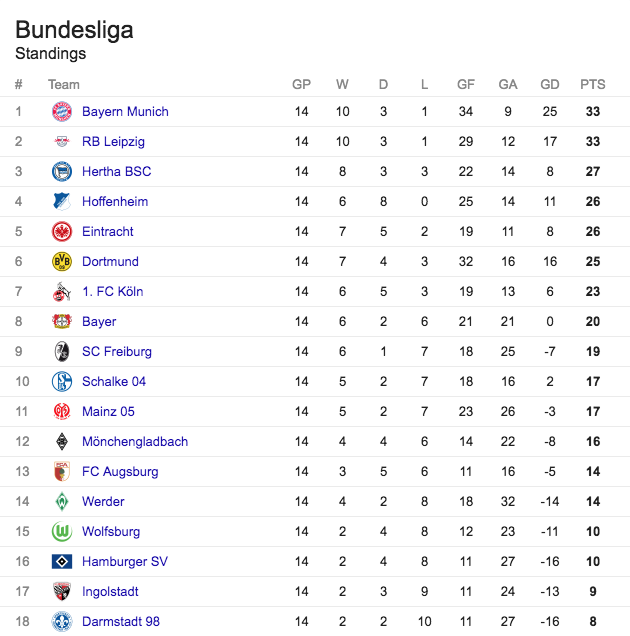Open the 1. FC Köln team link
This screenshot has width=630, height=636.
click(112, 292)
